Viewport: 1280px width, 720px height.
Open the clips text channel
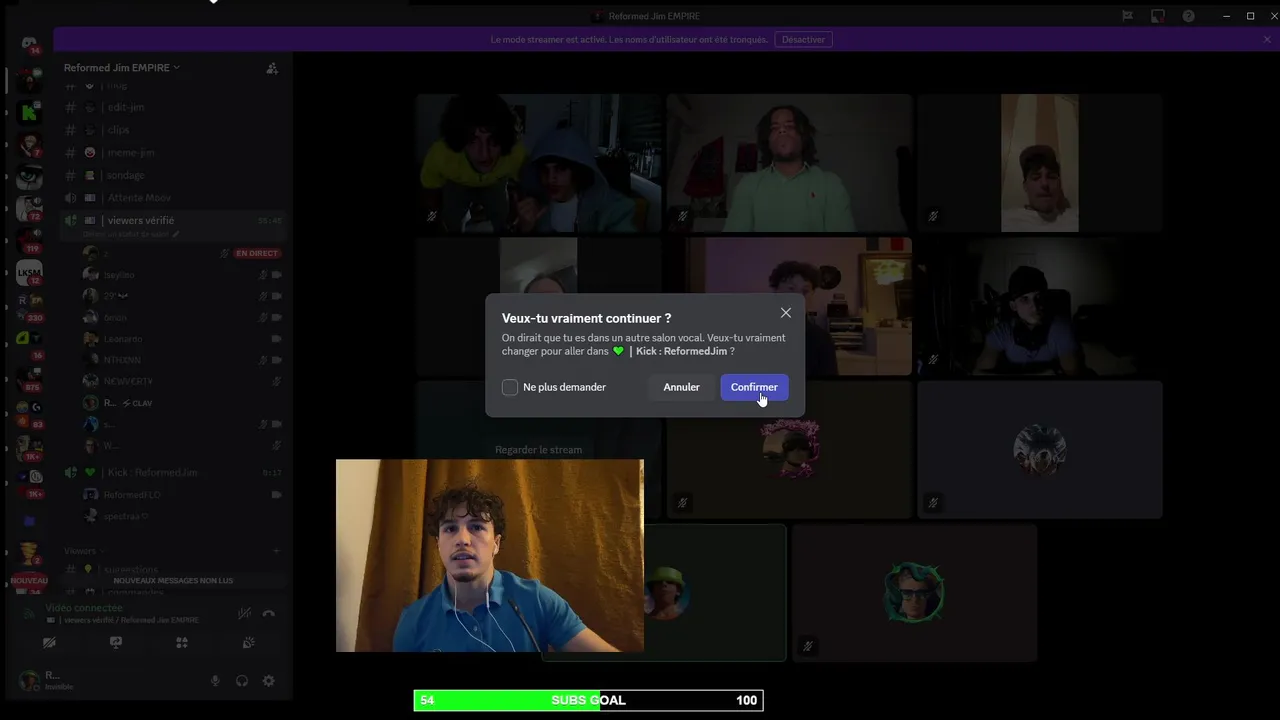tap(174, 130)
